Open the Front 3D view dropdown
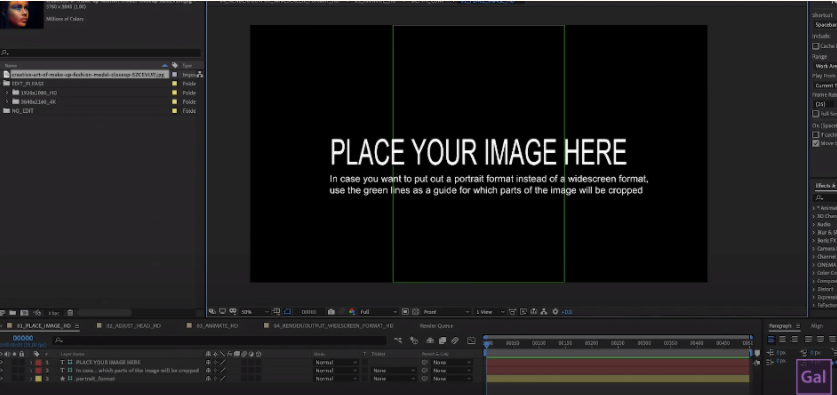The image size is (837, 395). (x=446, y=312)
